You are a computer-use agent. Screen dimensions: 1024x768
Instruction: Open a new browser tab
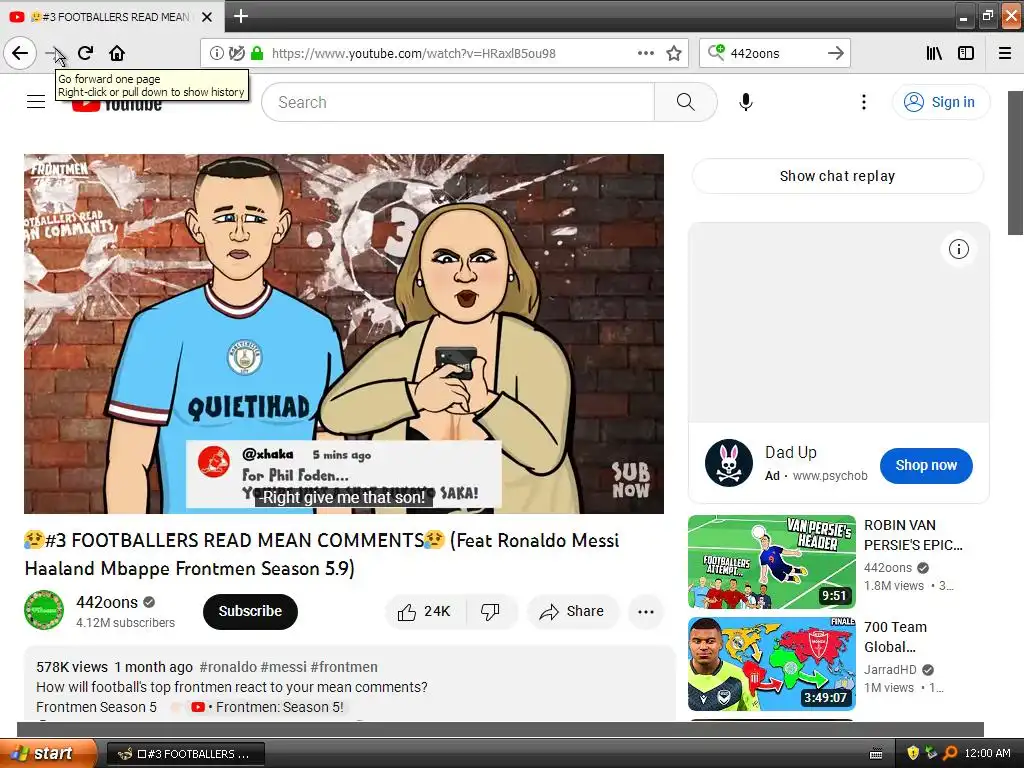(x=241, y=16)
